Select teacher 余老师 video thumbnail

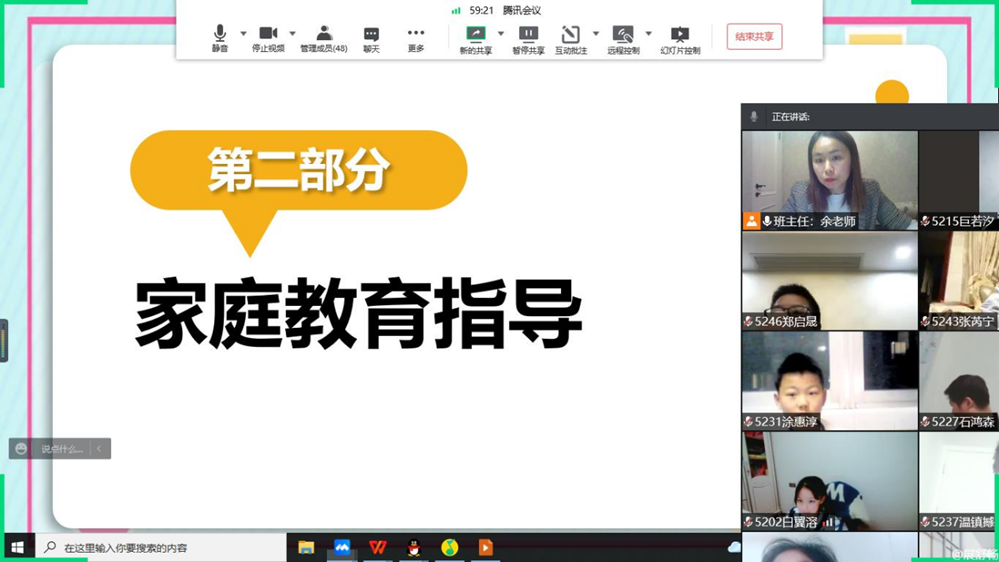tap(830, 180)
